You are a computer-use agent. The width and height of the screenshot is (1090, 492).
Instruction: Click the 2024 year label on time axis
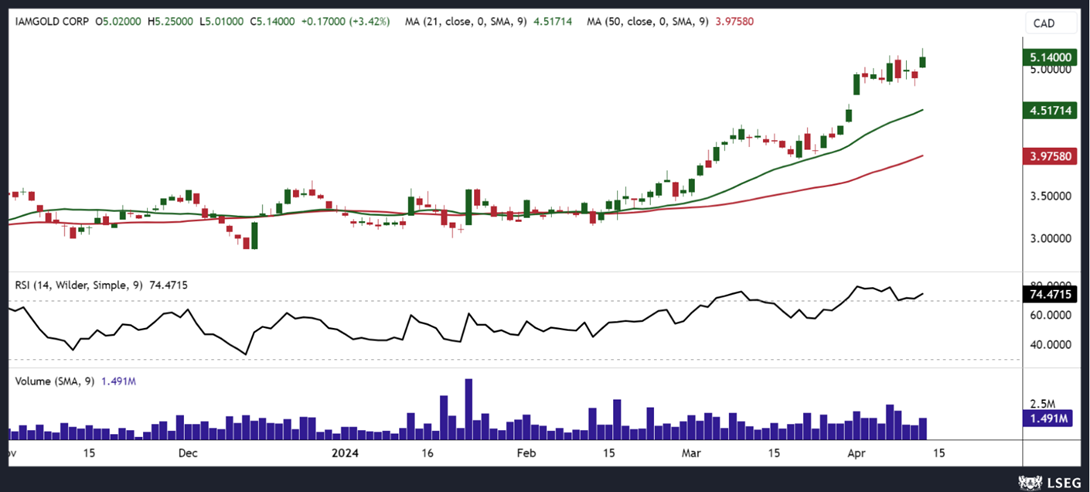(344, 453)
